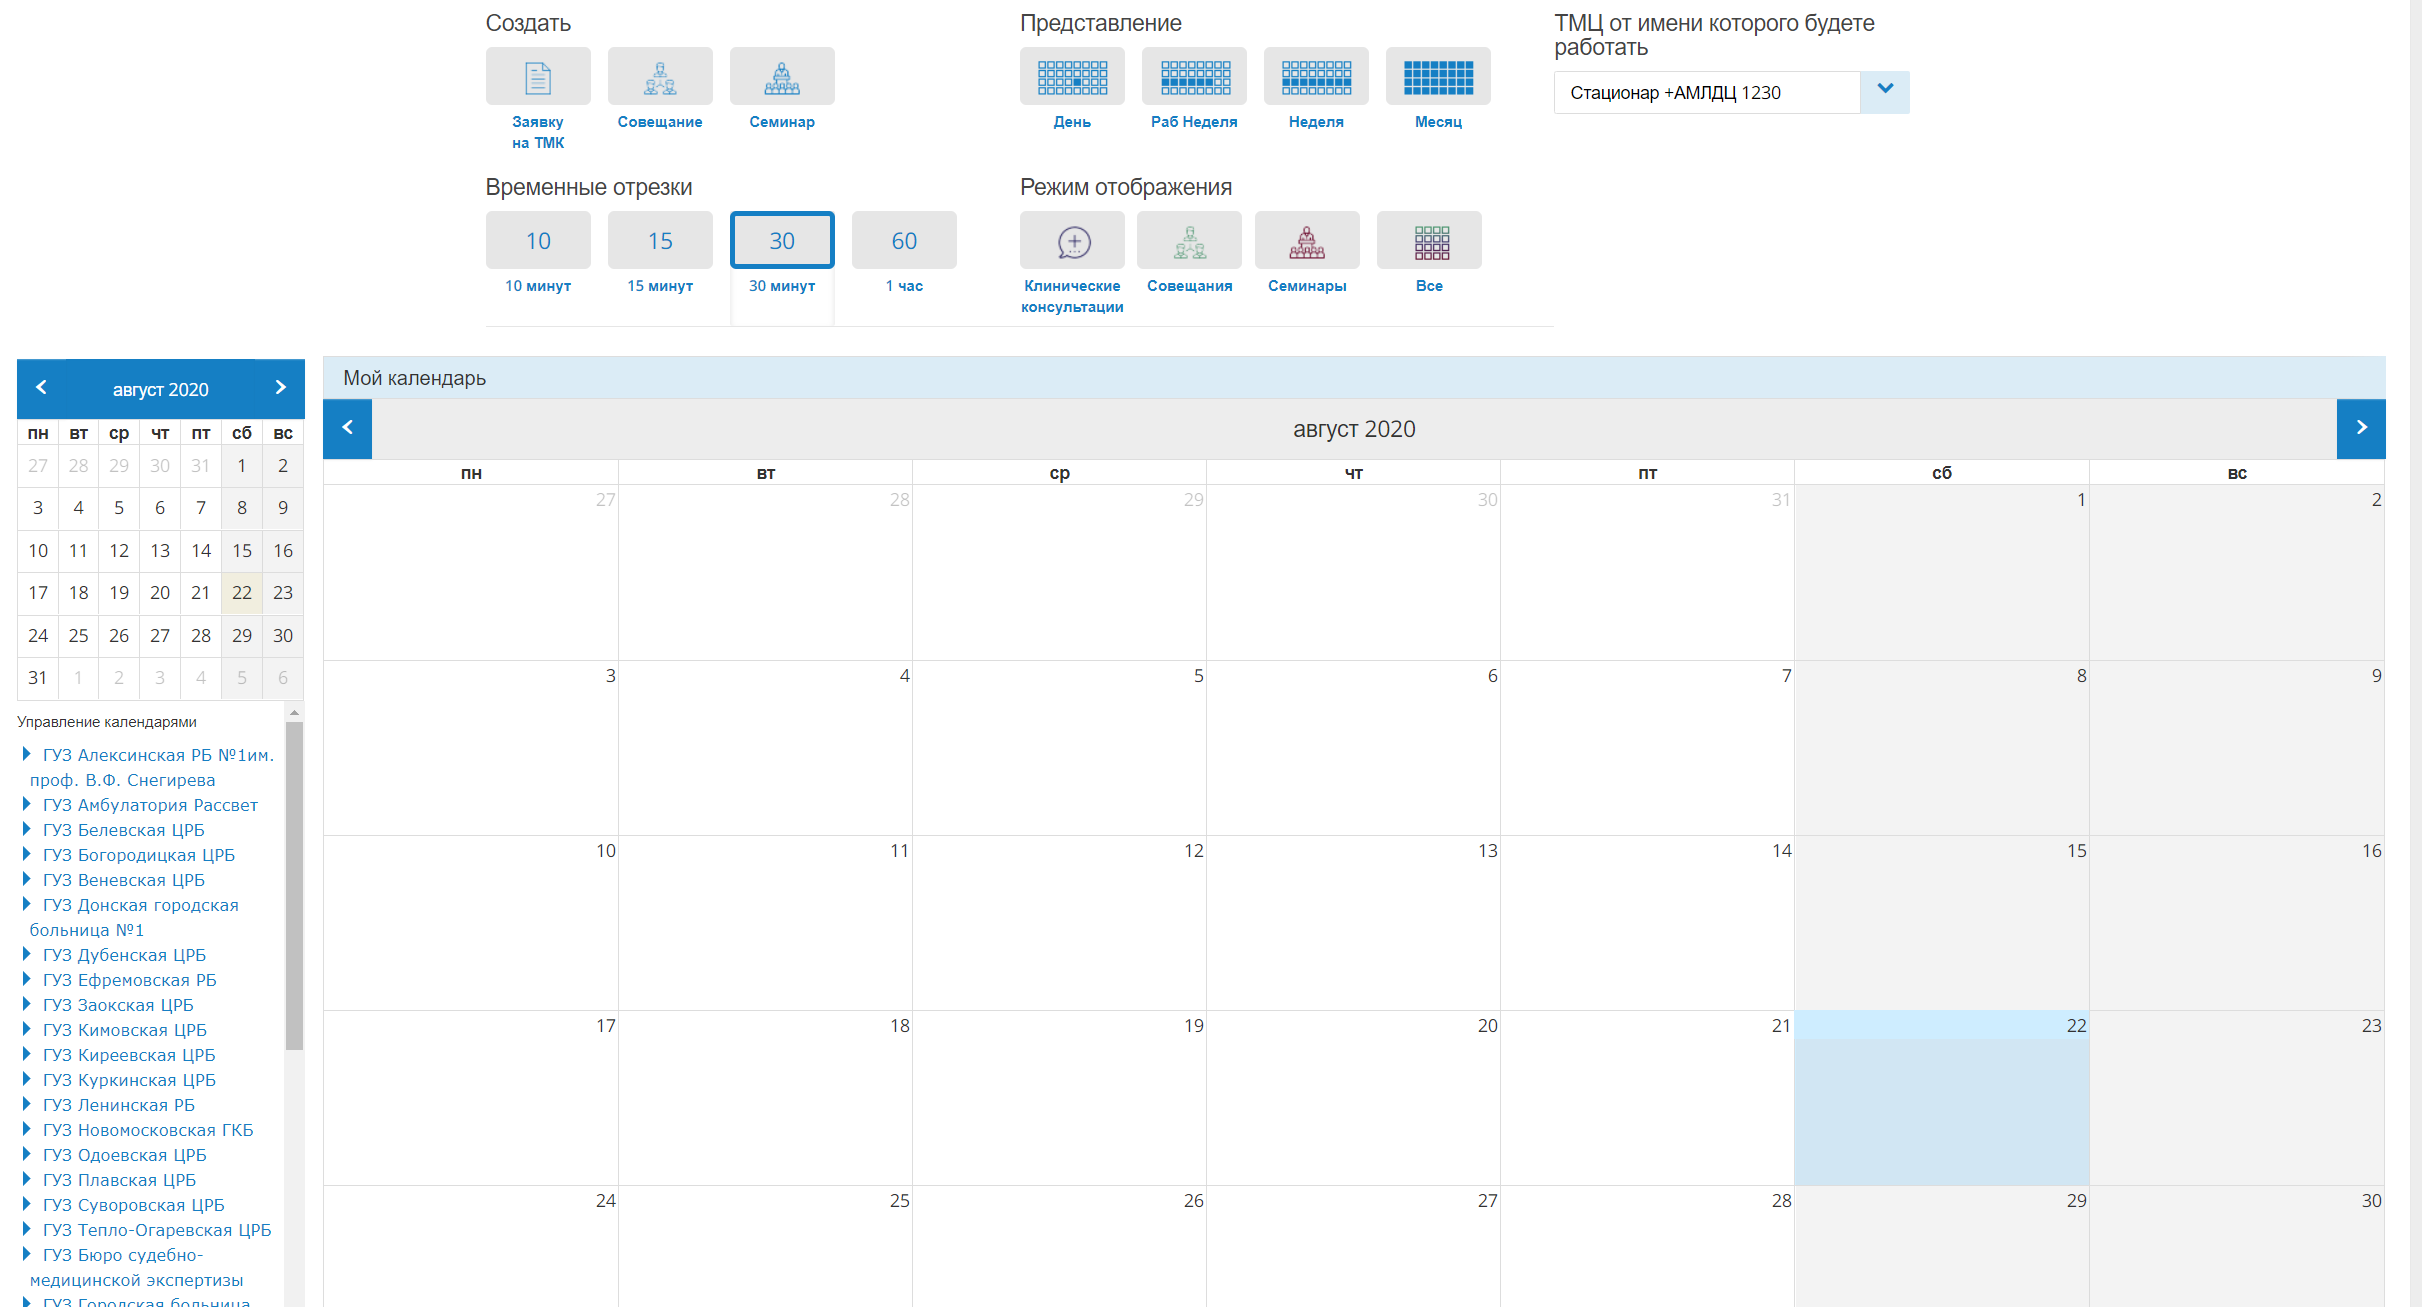Select day 3 cell in main calendar
This screenshot has height=1307, width=2422.
tap(471, 748)
